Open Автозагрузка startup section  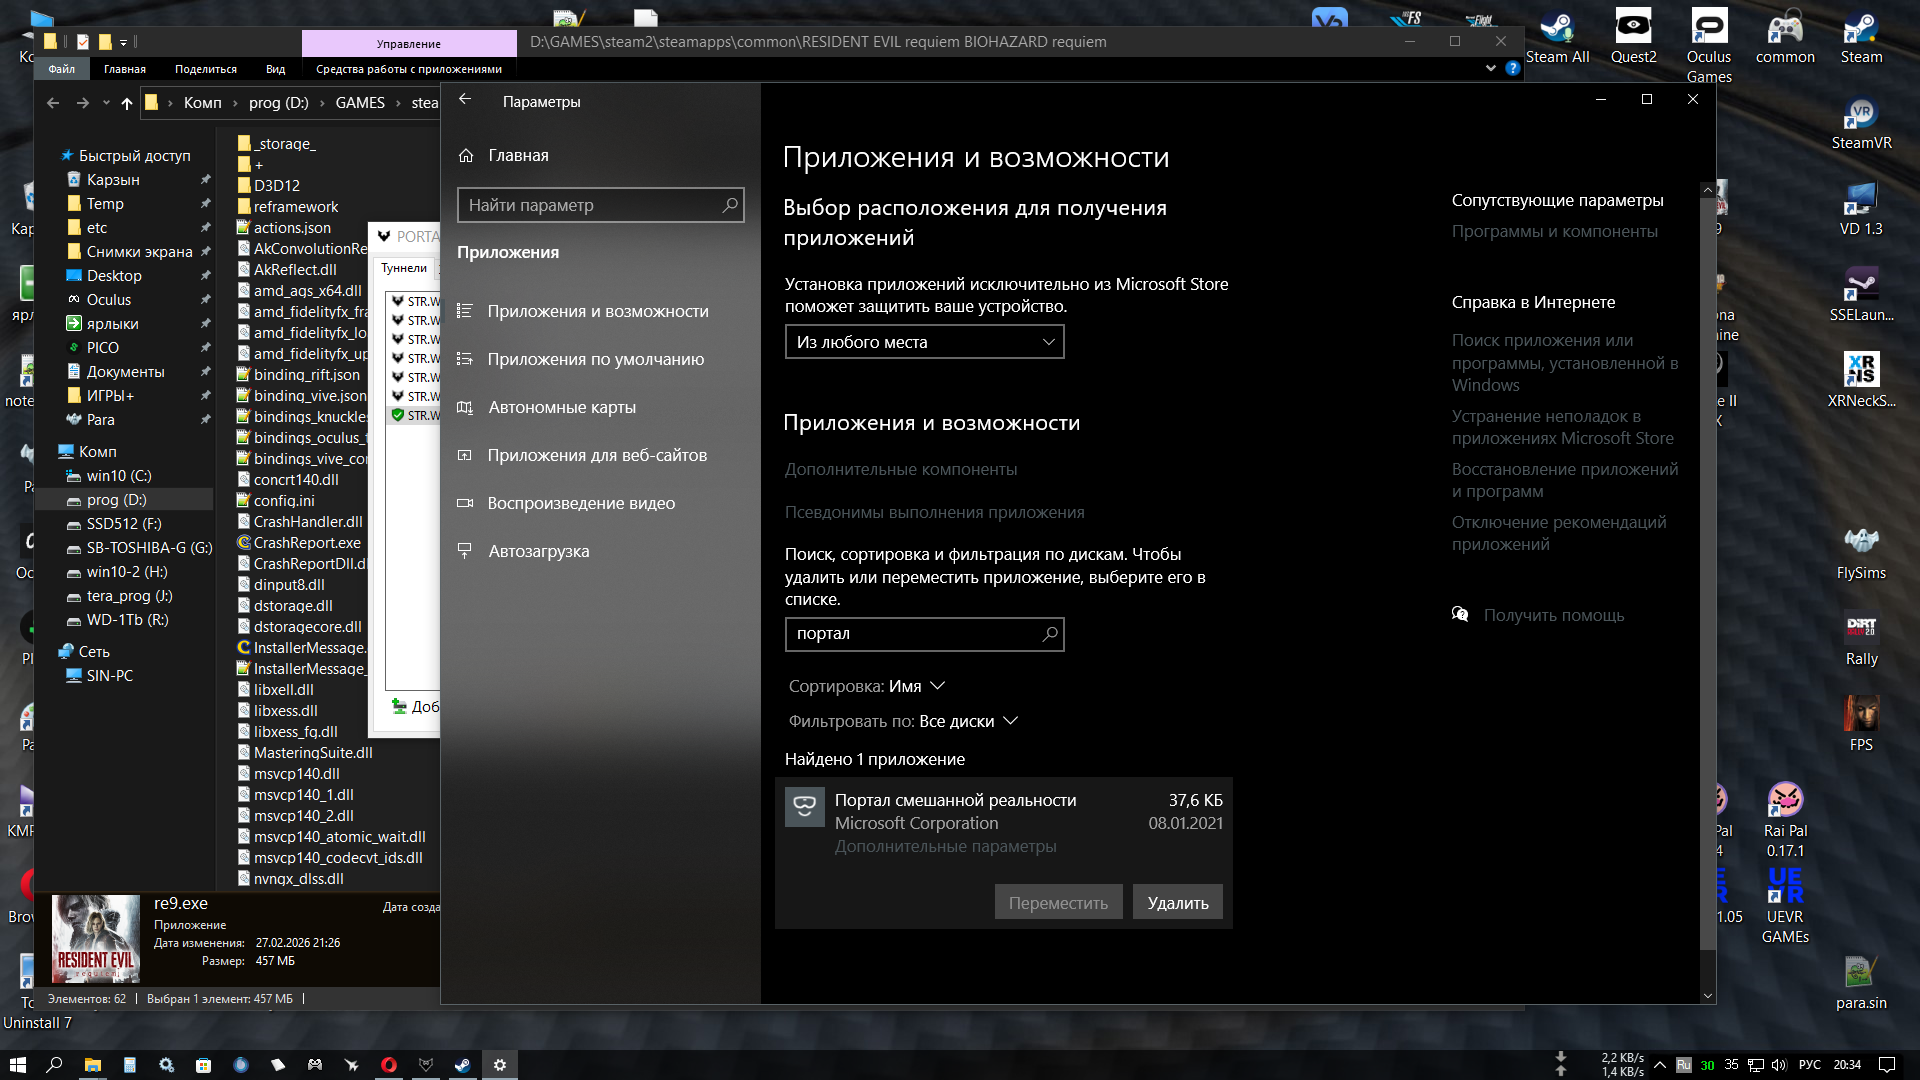(538, 552)
